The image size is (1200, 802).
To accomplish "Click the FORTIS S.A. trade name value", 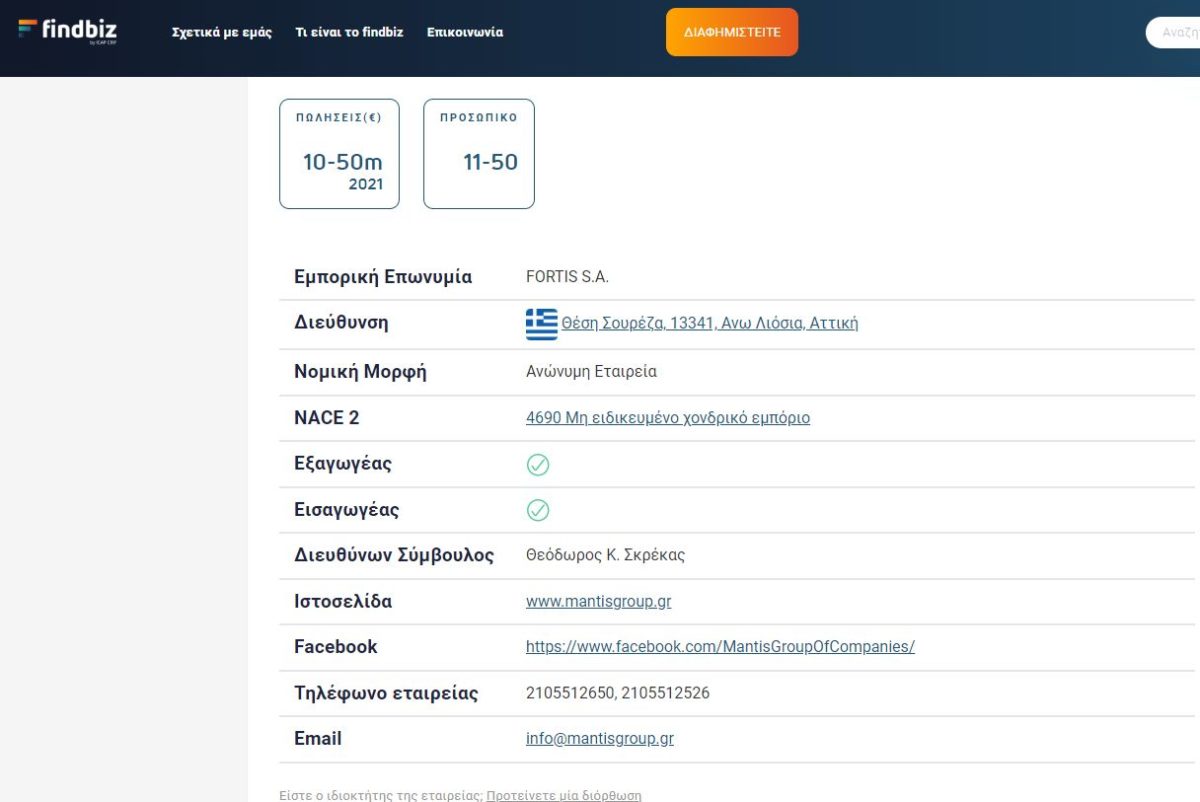I will (567, 277).
